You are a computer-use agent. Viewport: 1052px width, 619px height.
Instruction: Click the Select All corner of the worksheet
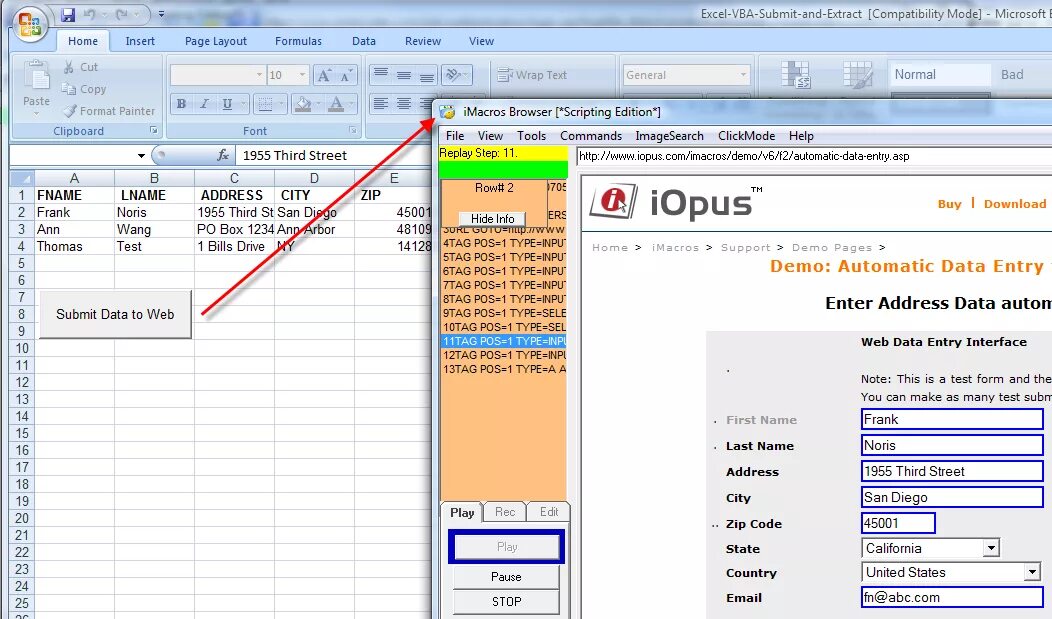[21, 178]
